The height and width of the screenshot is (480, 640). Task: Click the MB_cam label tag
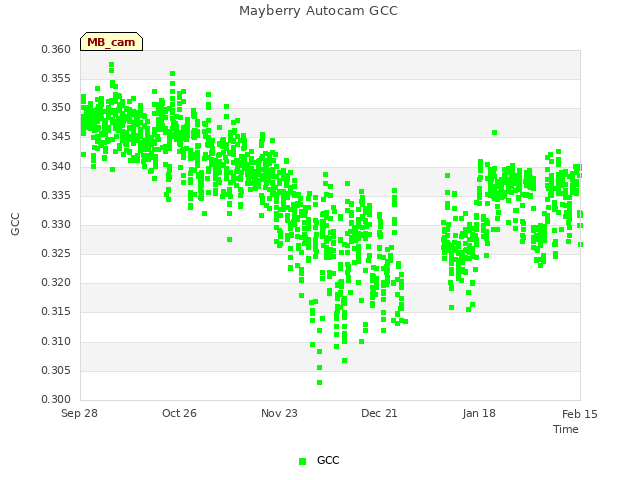[111, 42]
